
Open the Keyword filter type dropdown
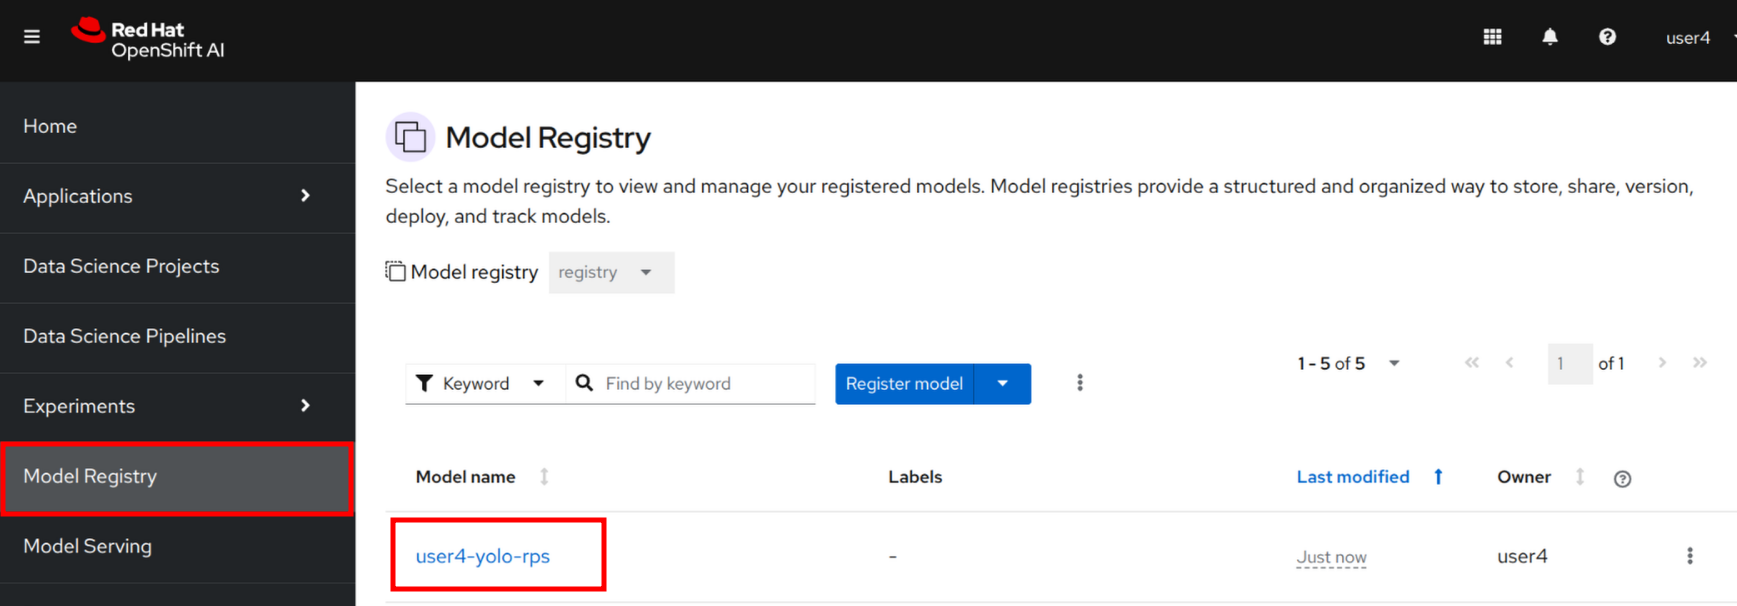tap(485, 384)
